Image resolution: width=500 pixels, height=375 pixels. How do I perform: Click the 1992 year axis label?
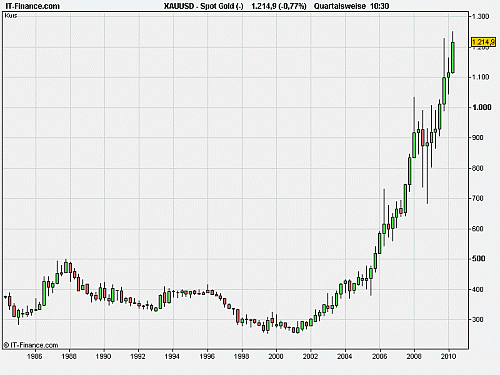pos(138,356)
